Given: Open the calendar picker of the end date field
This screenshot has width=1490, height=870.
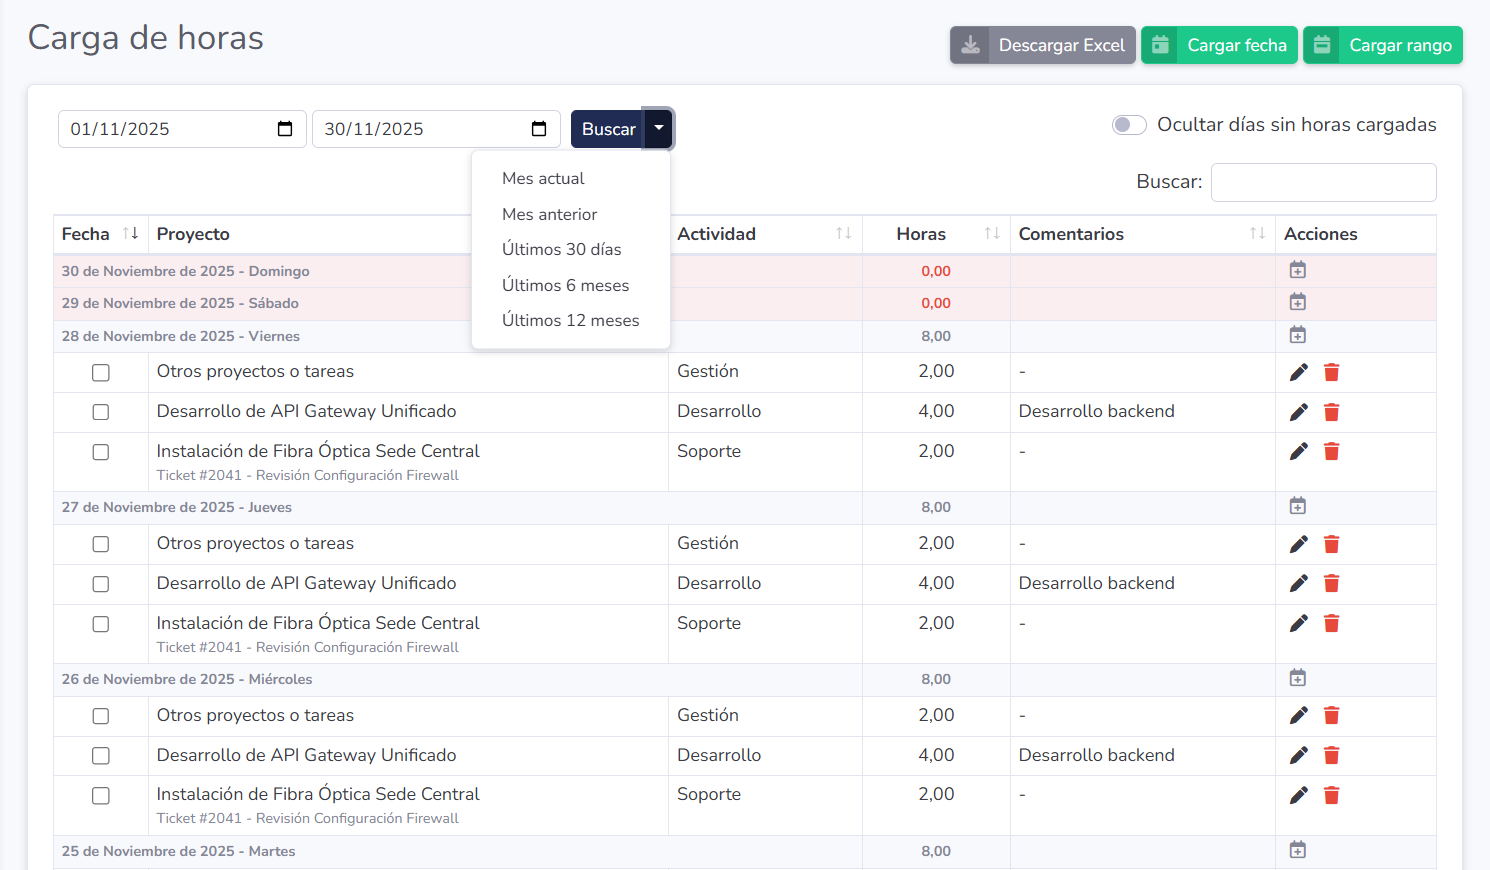Looking at the screenshot, I should (x=538, y=128).
